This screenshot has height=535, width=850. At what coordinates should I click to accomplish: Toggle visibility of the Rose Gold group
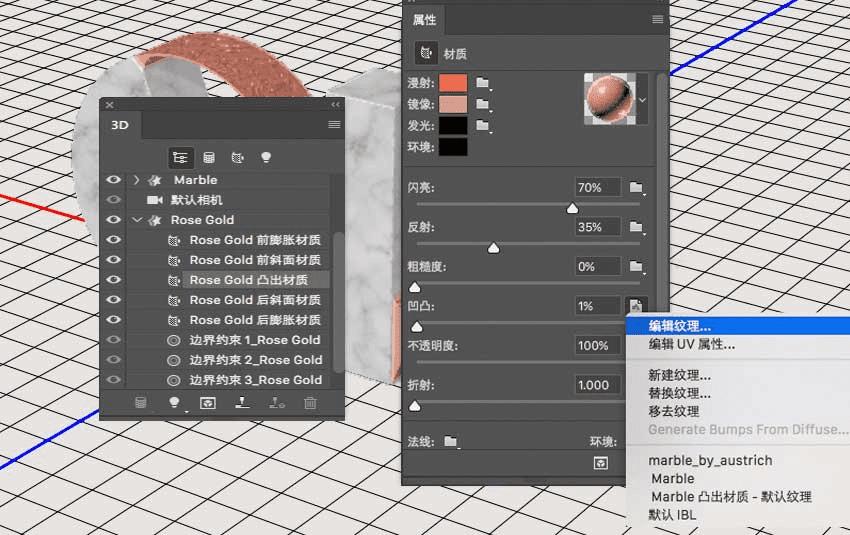(x=113, y=220)
